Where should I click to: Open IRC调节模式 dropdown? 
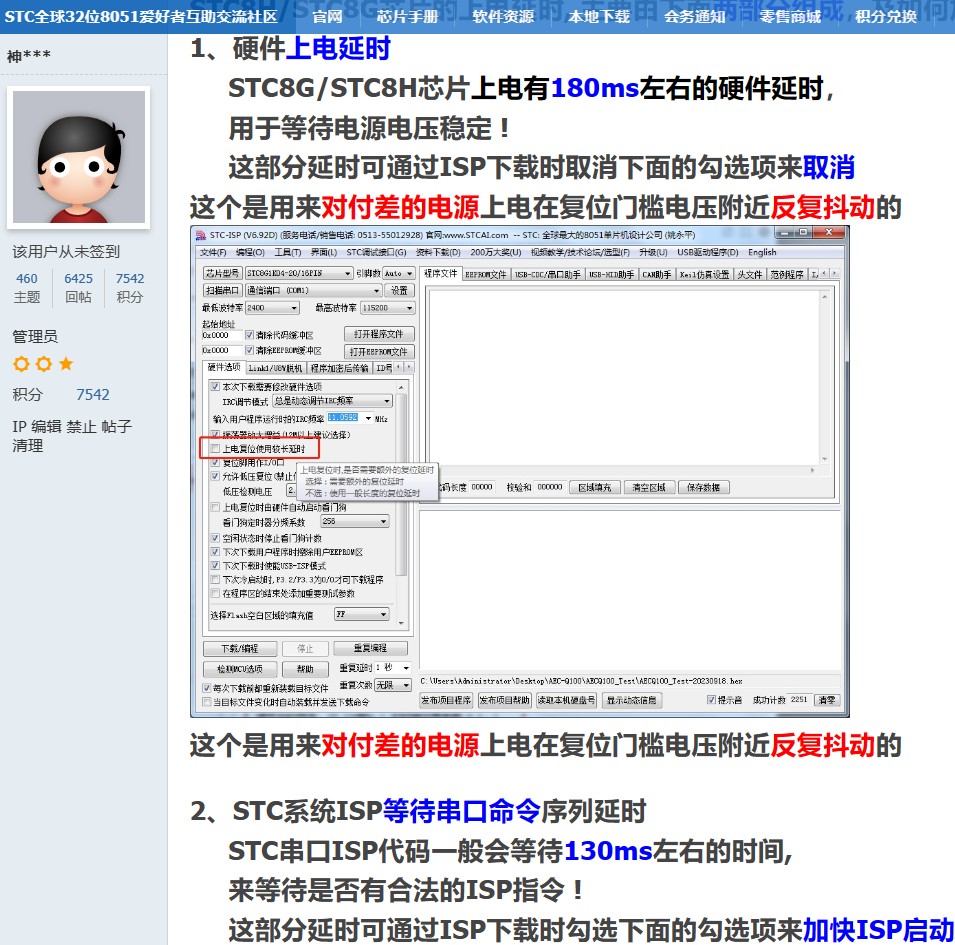pos(332,401)
